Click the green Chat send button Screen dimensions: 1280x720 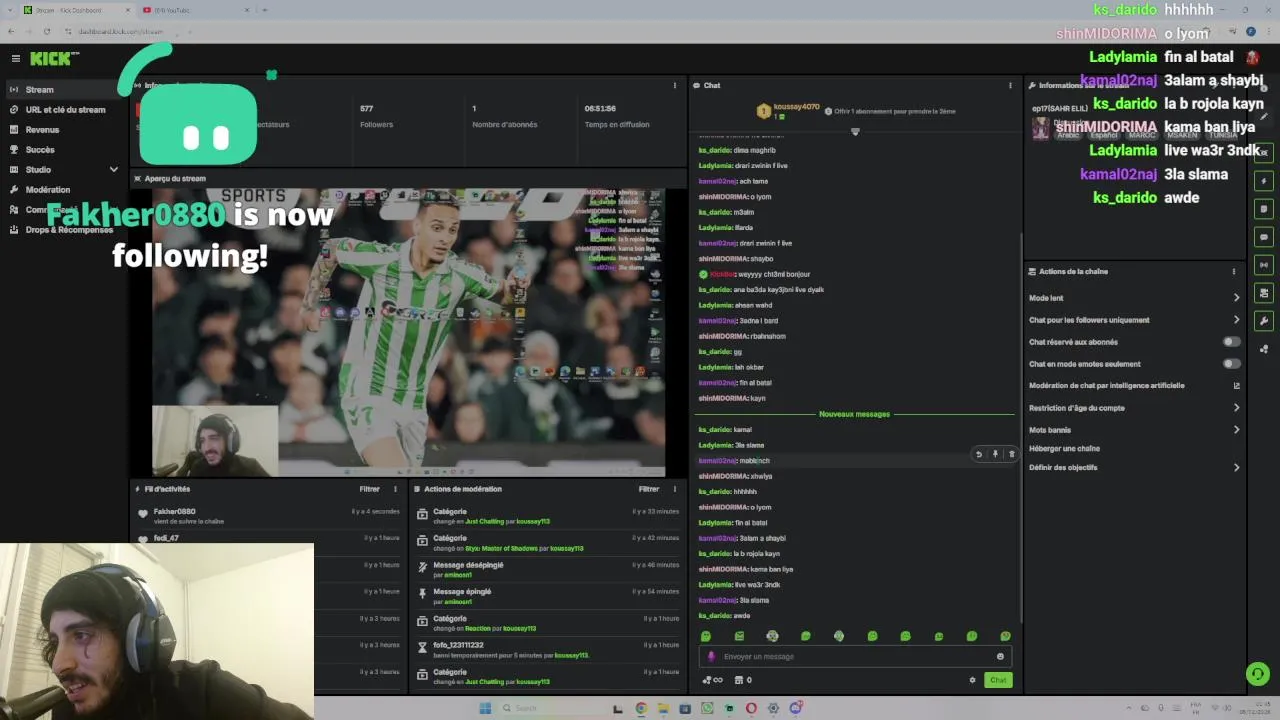tap(998, 680)
